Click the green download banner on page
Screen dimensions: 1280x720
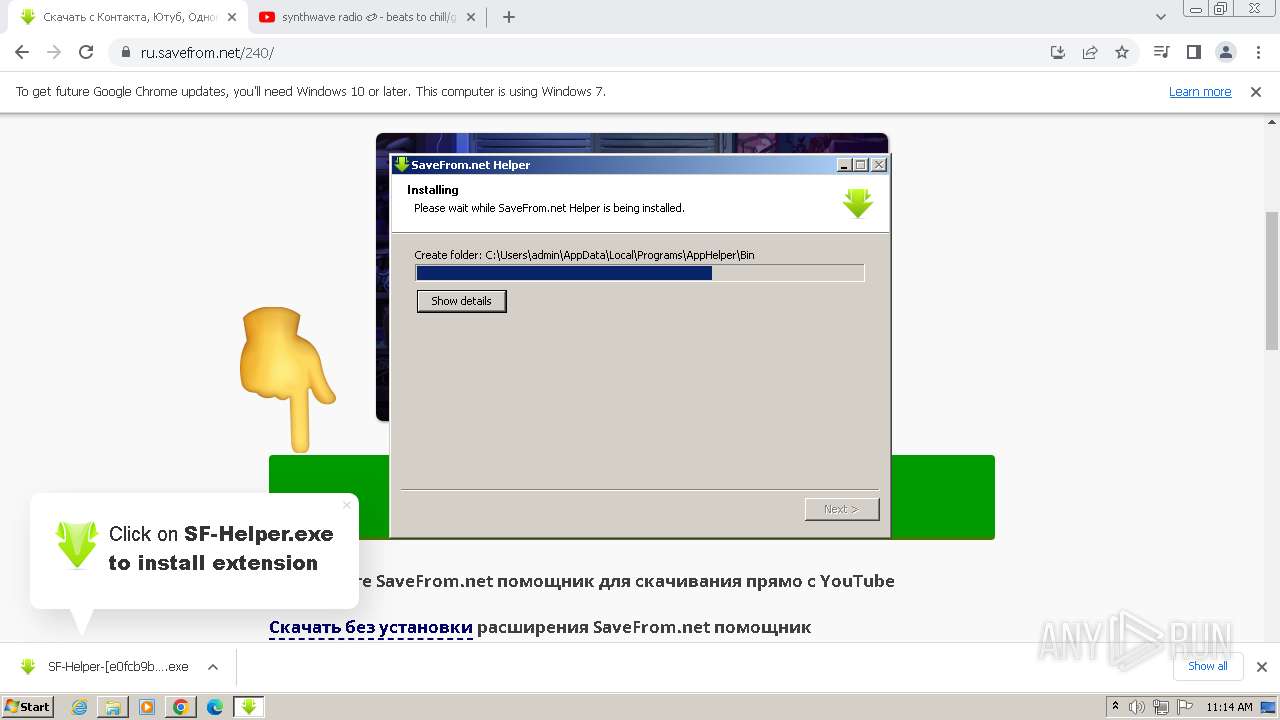tap(632, 497)
